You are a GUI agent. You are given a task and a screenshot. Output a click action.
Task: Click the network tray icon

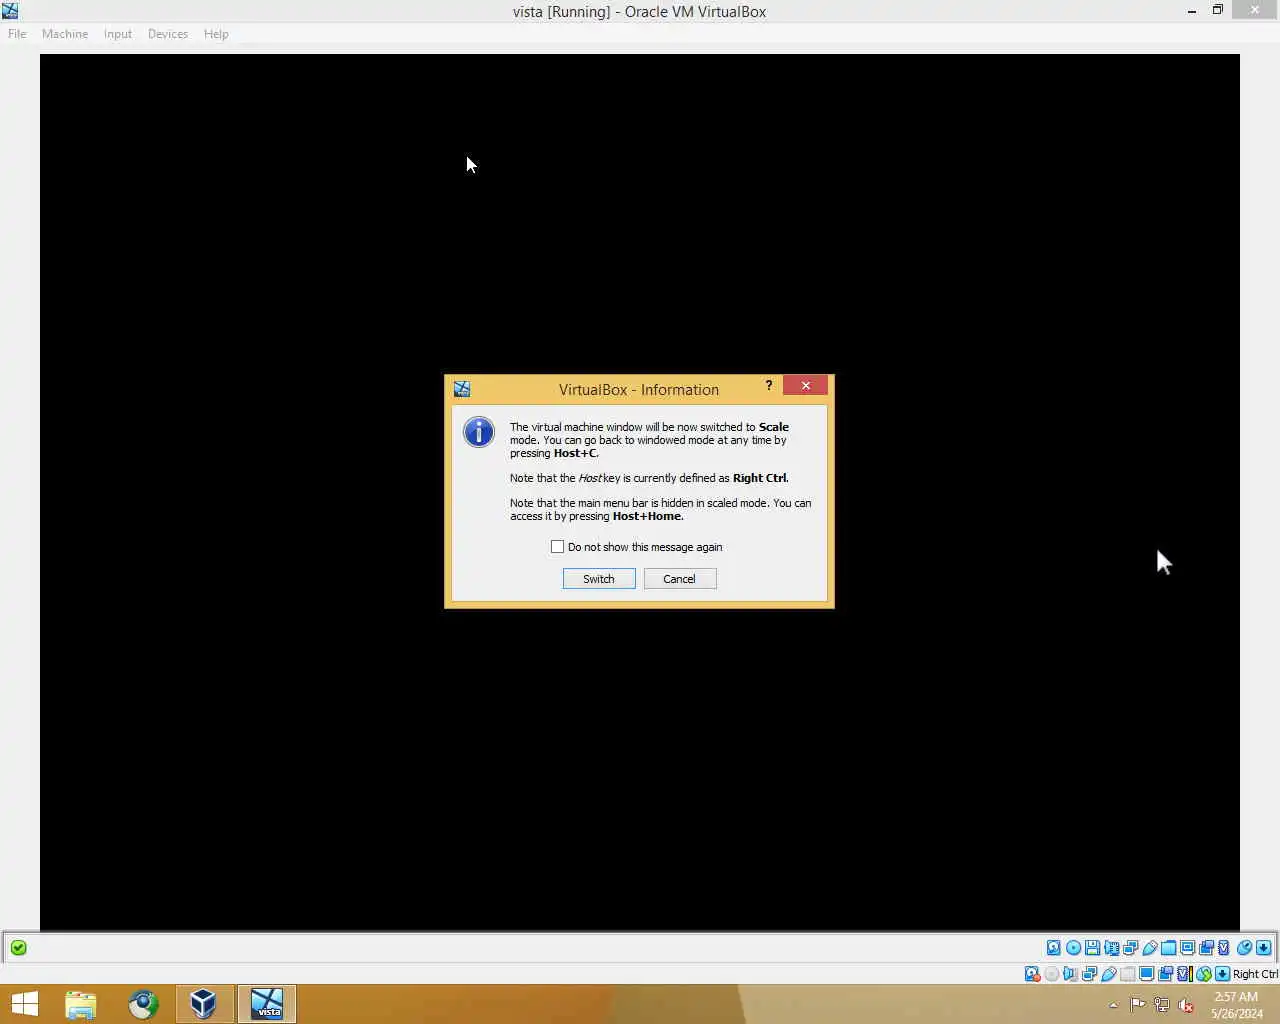coord(1162,1005)
